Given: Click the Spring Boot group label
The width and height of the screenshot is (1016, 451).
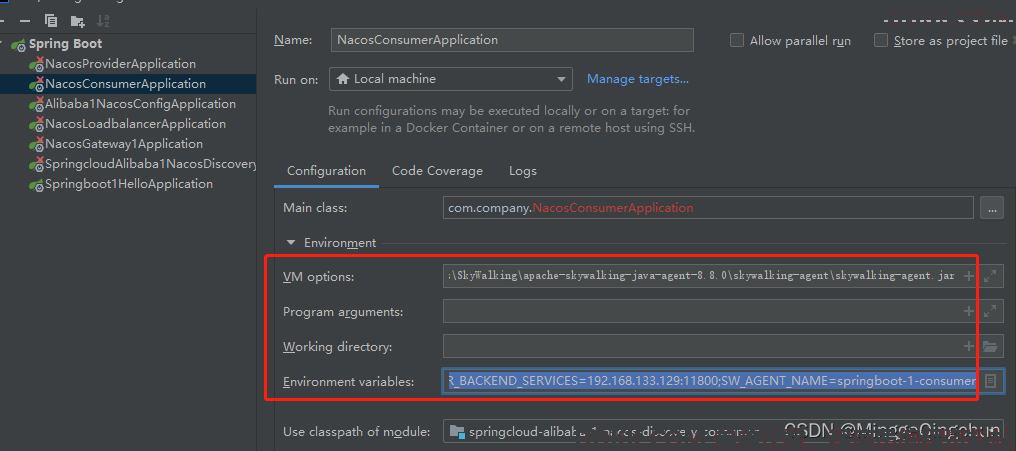Looking at the screenshot, I should tap(65, 44).
